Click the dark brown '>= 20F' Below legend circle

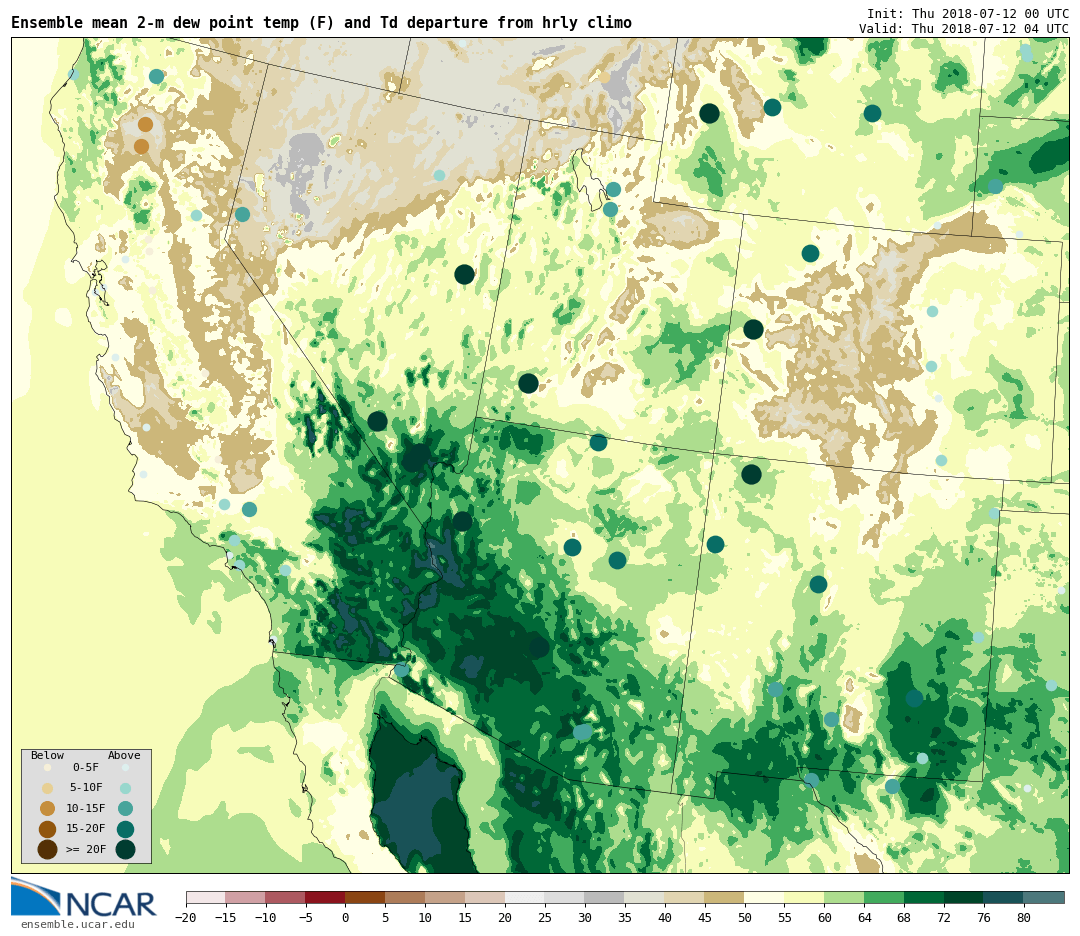click(47, 849)
